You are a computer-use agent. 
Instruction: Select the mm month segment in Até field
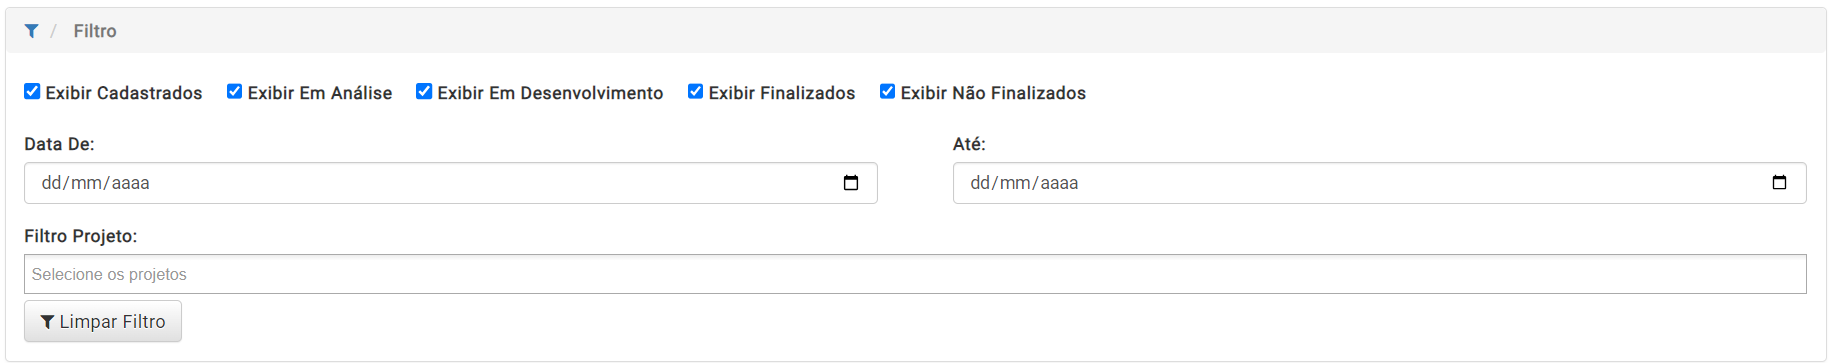(x=1015, y=183)
